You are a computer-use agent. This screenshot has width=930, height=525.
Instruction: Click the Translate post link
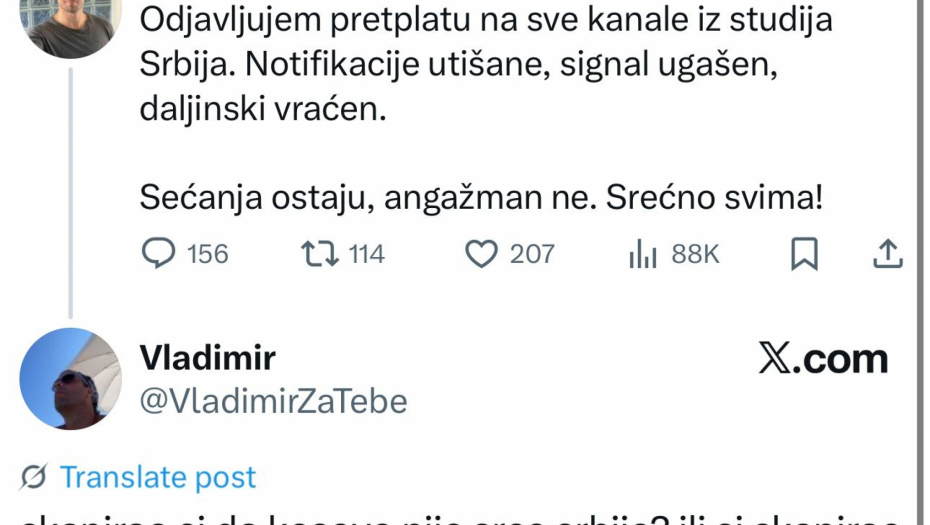(157, 478)
